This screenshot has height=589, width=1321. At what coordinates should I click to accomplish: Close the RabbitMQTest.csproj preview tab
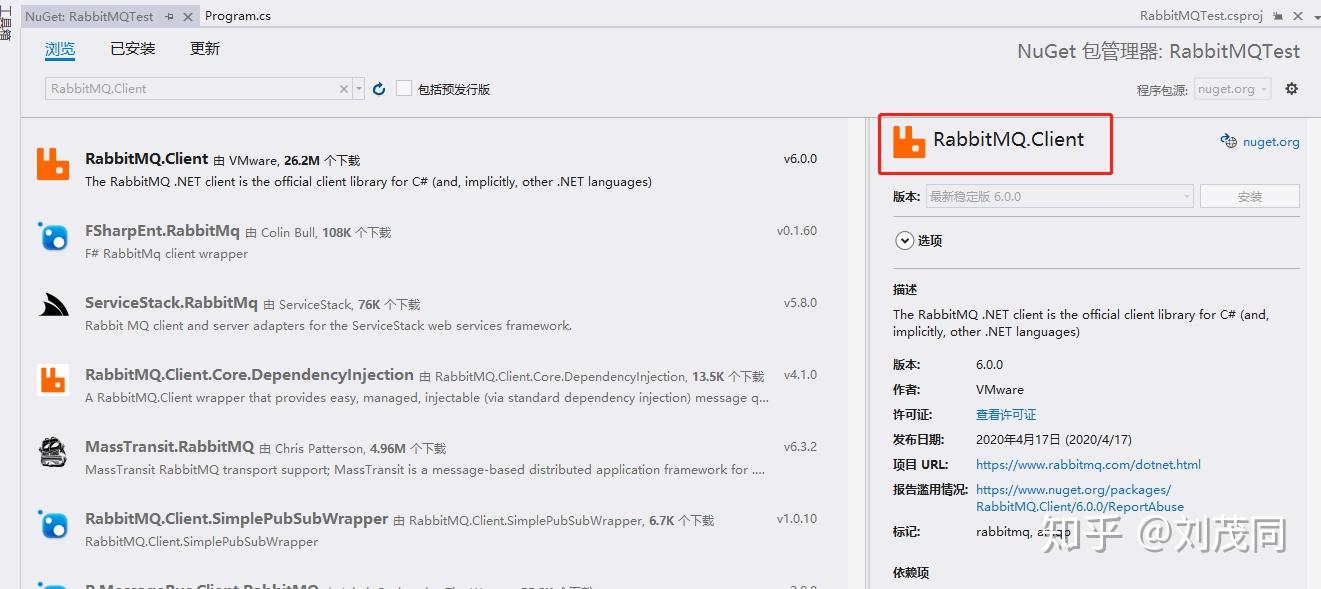pyautogui.click(x=1297, y=16)
